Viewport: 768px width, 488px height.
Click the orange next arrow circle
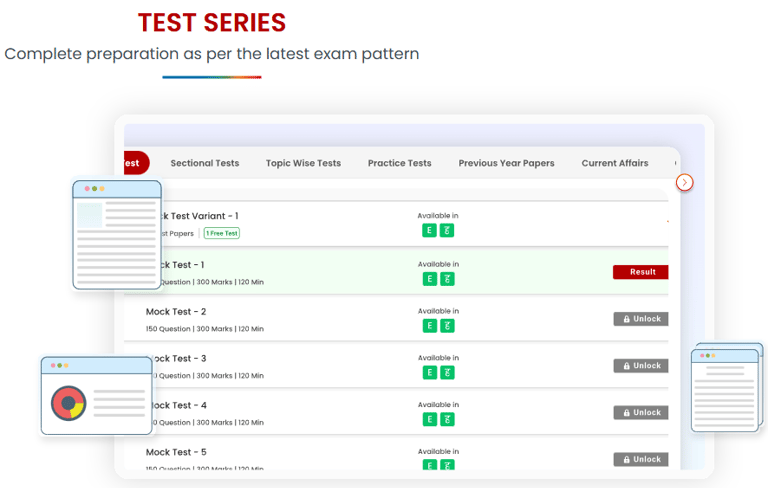[x=684, y=183]
